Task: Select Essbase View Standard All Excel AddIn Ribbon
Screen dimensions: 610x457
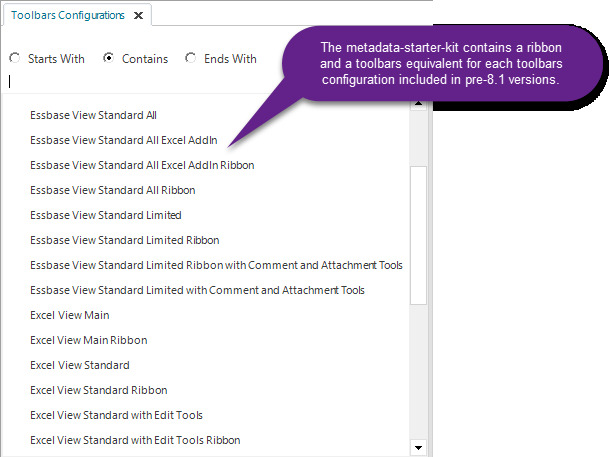Action: (x=142, y=165)
